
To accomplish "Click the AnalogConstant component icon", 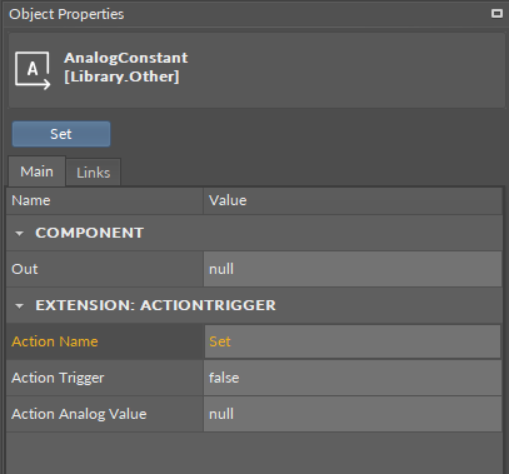I will [x=32, y=70].
